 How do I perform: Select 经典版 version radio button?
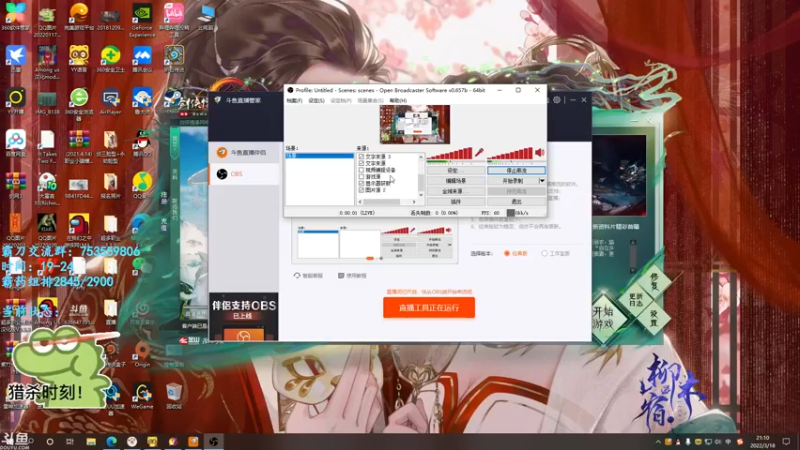coord(507,253)
